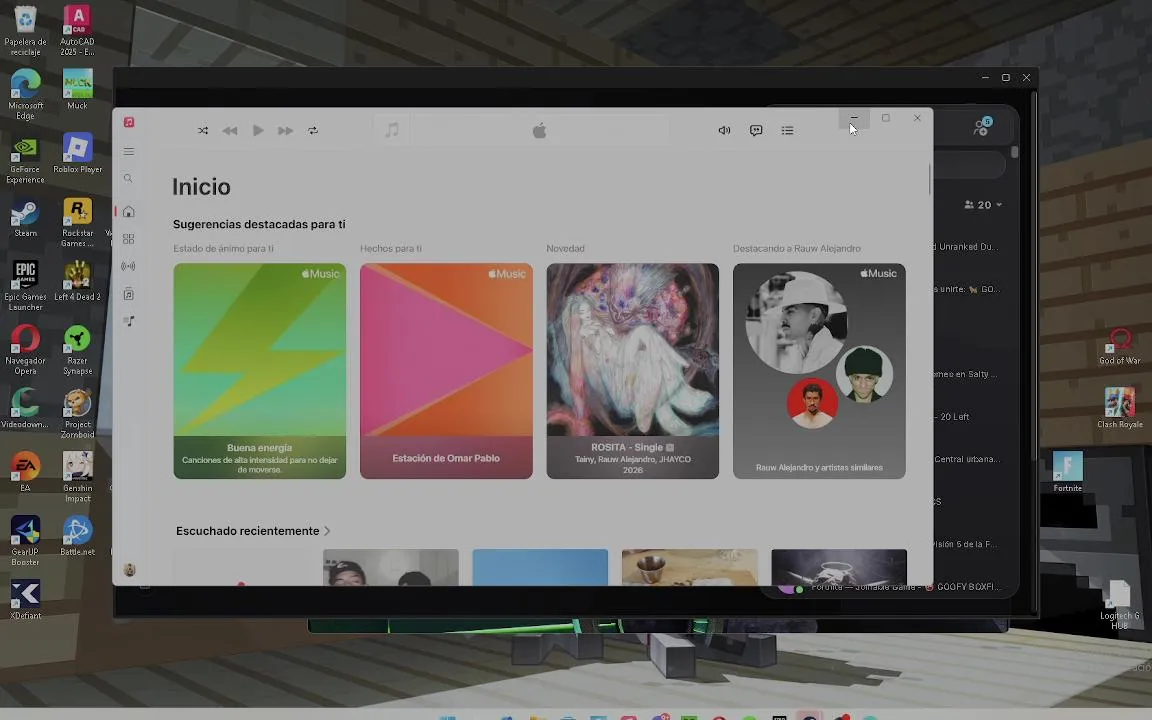Screen dimensions: 1152x720
Task: Open the volume control speaker icon
Action: click(x=724, y=131)
